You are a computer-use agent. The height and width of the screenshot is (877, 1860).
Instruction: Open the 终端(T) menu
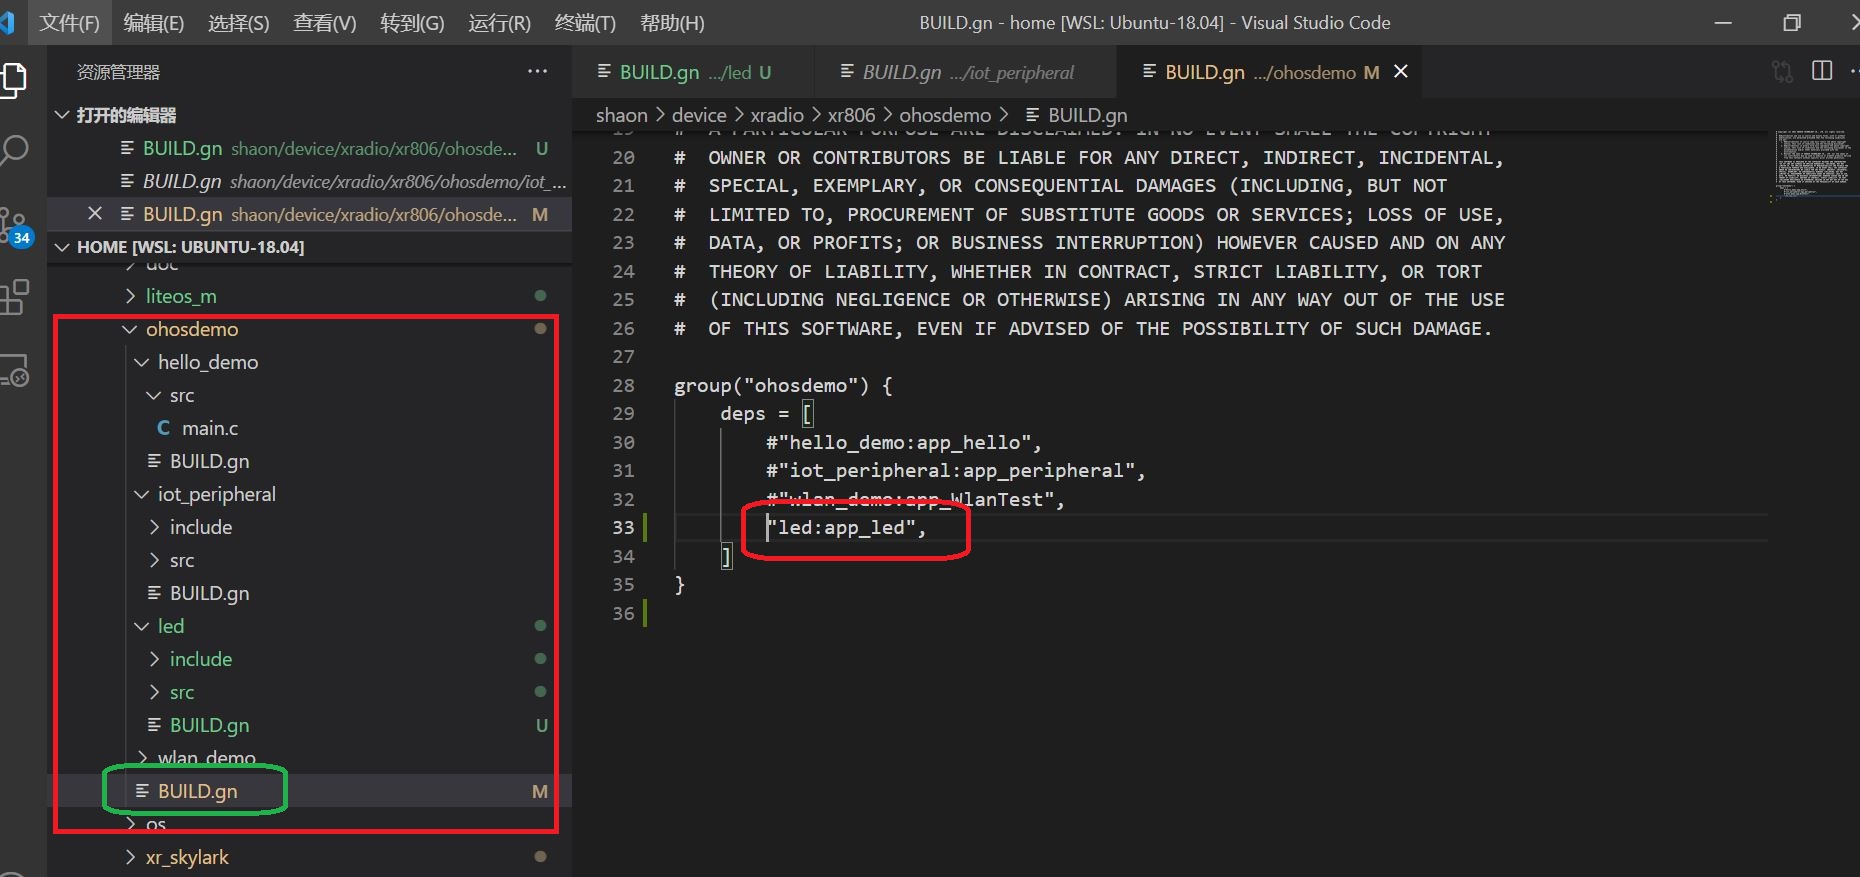(585, 22)
